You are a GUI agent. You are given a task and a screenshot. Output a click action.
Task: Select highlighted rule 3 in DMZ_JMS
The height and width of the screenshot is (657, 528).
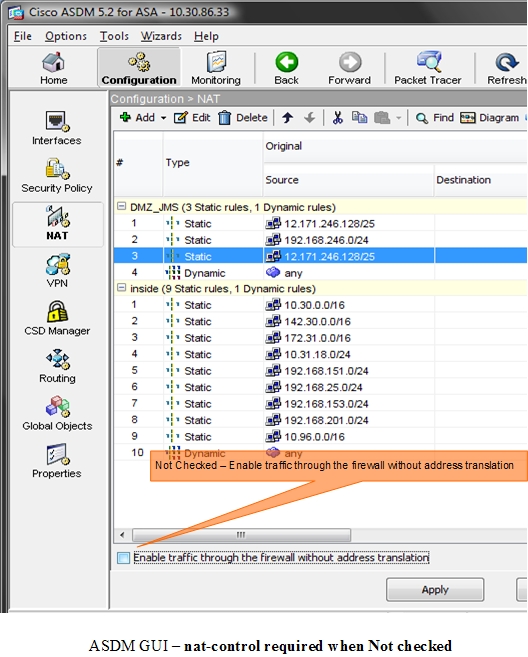pyautogui.click(x=321, y=256)
